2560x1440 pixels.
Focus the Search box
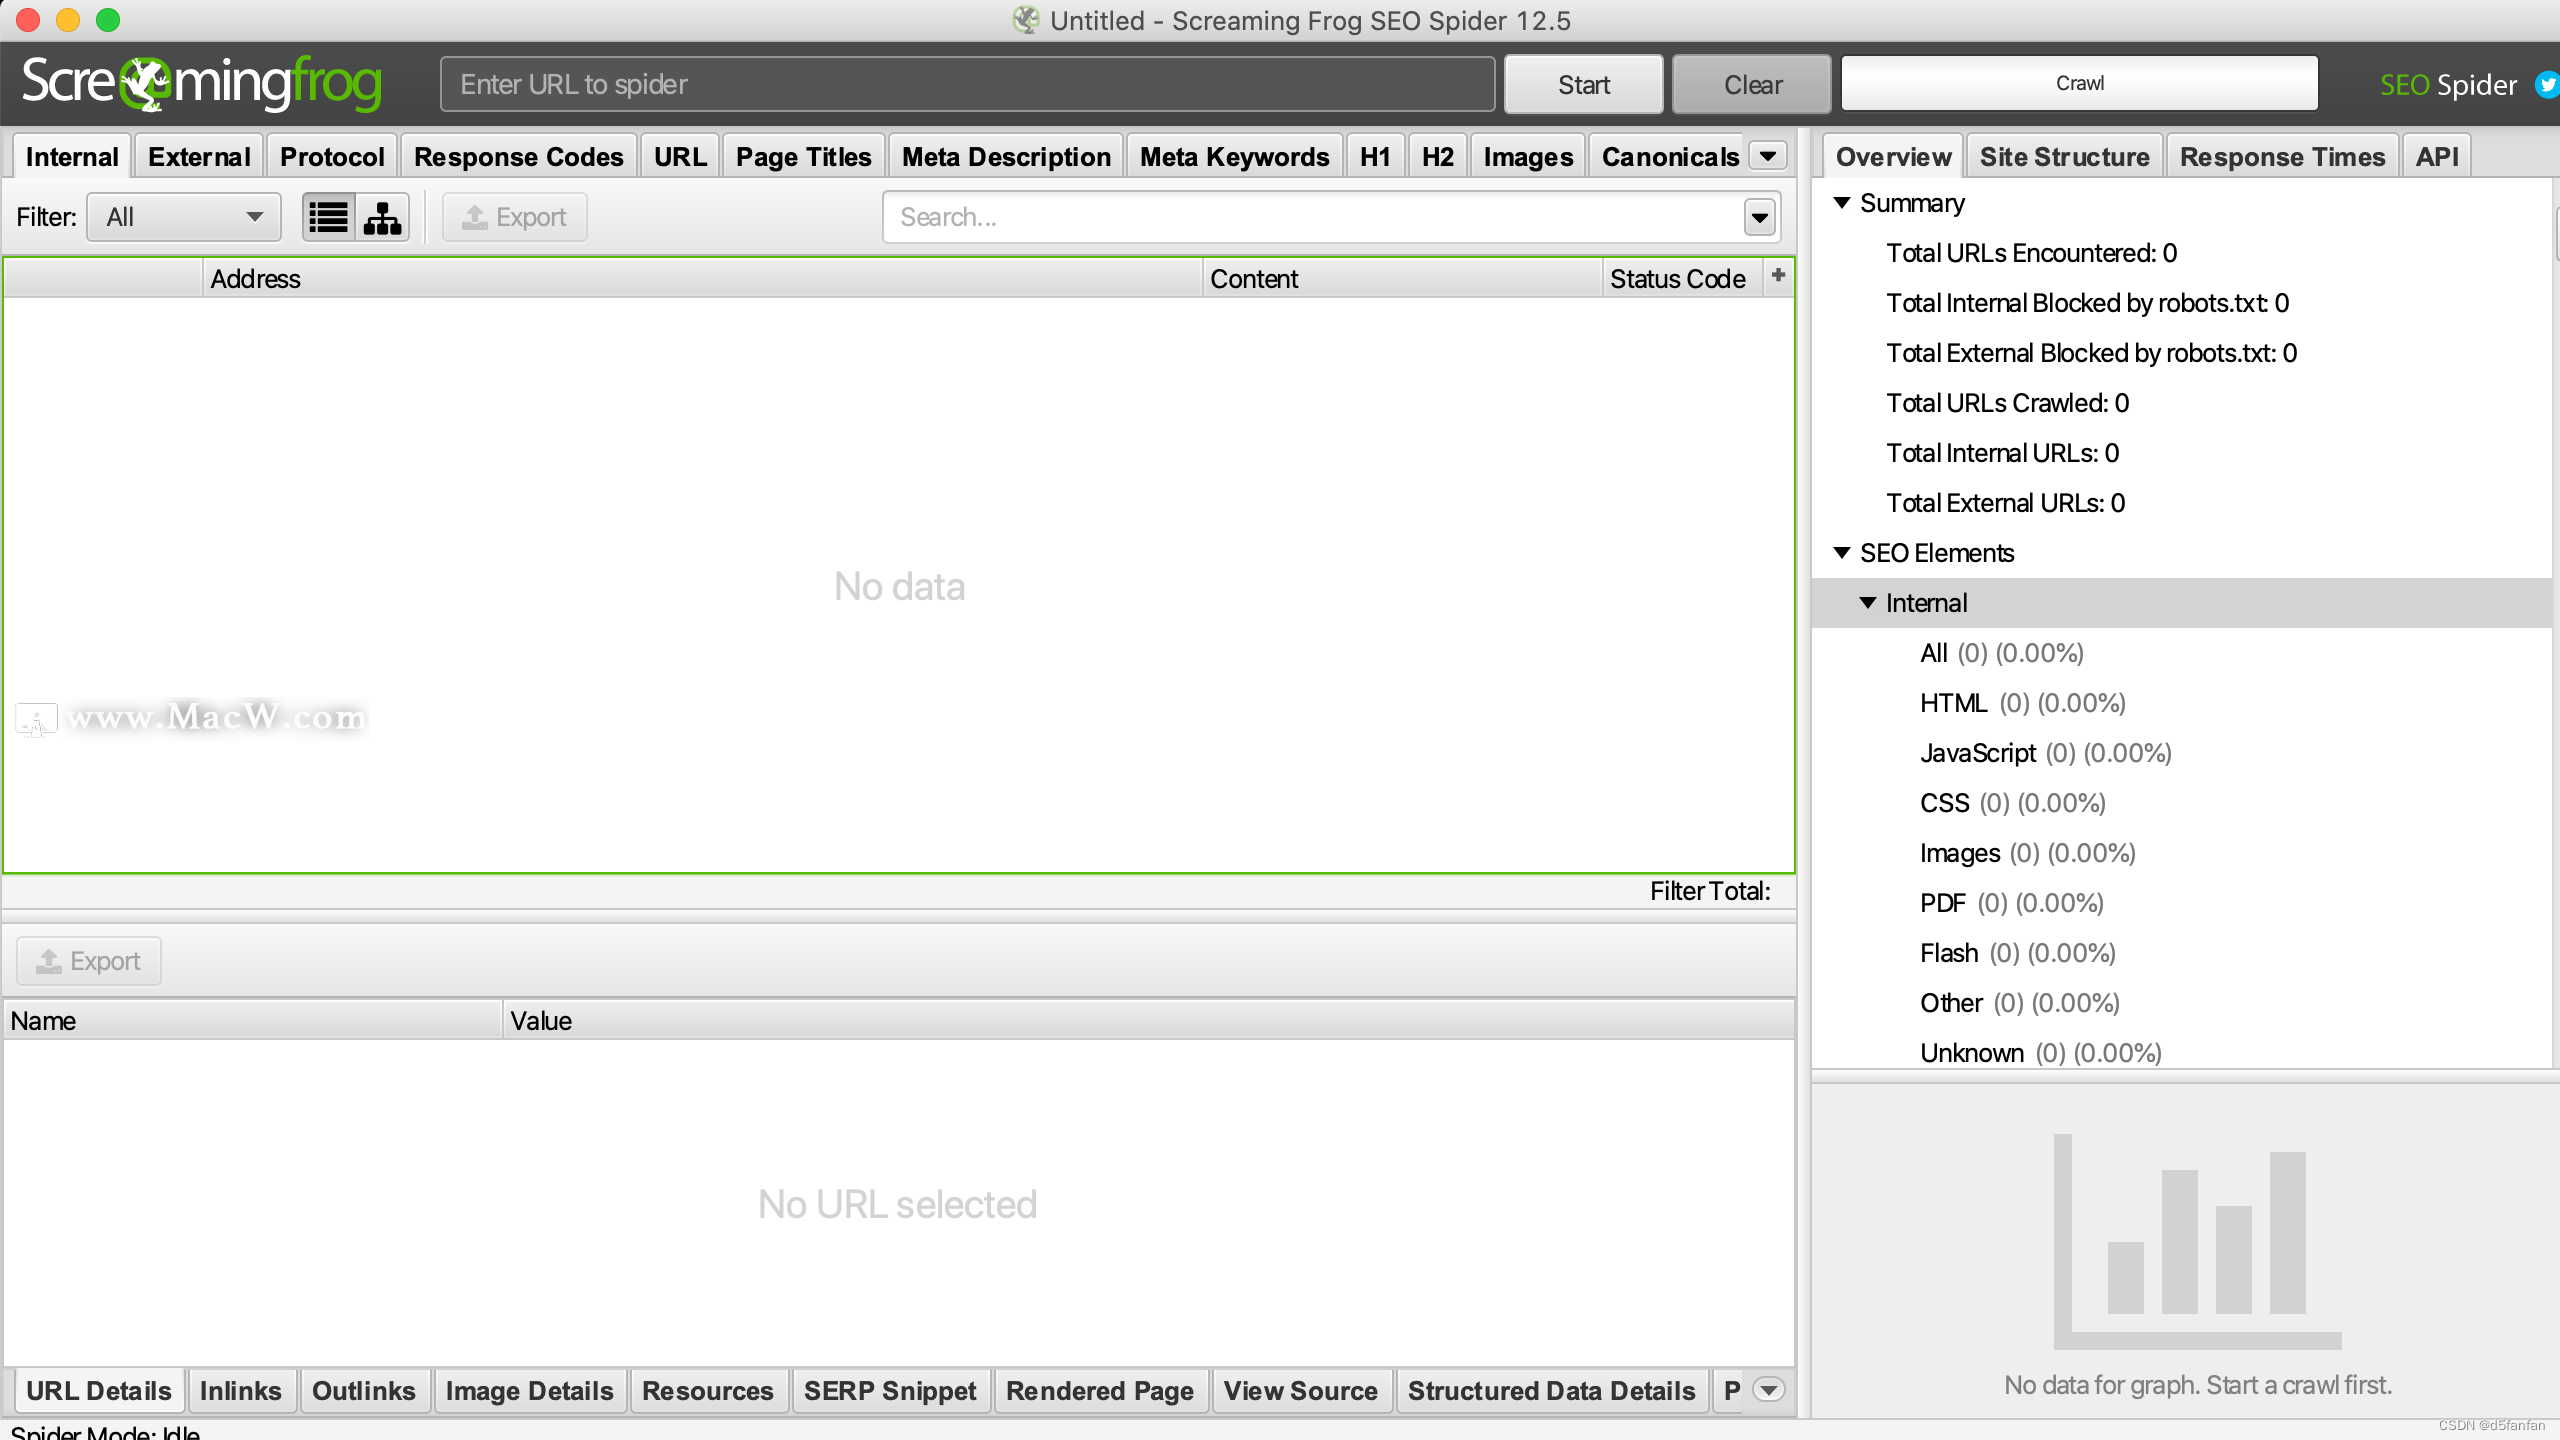point(1314,217)
